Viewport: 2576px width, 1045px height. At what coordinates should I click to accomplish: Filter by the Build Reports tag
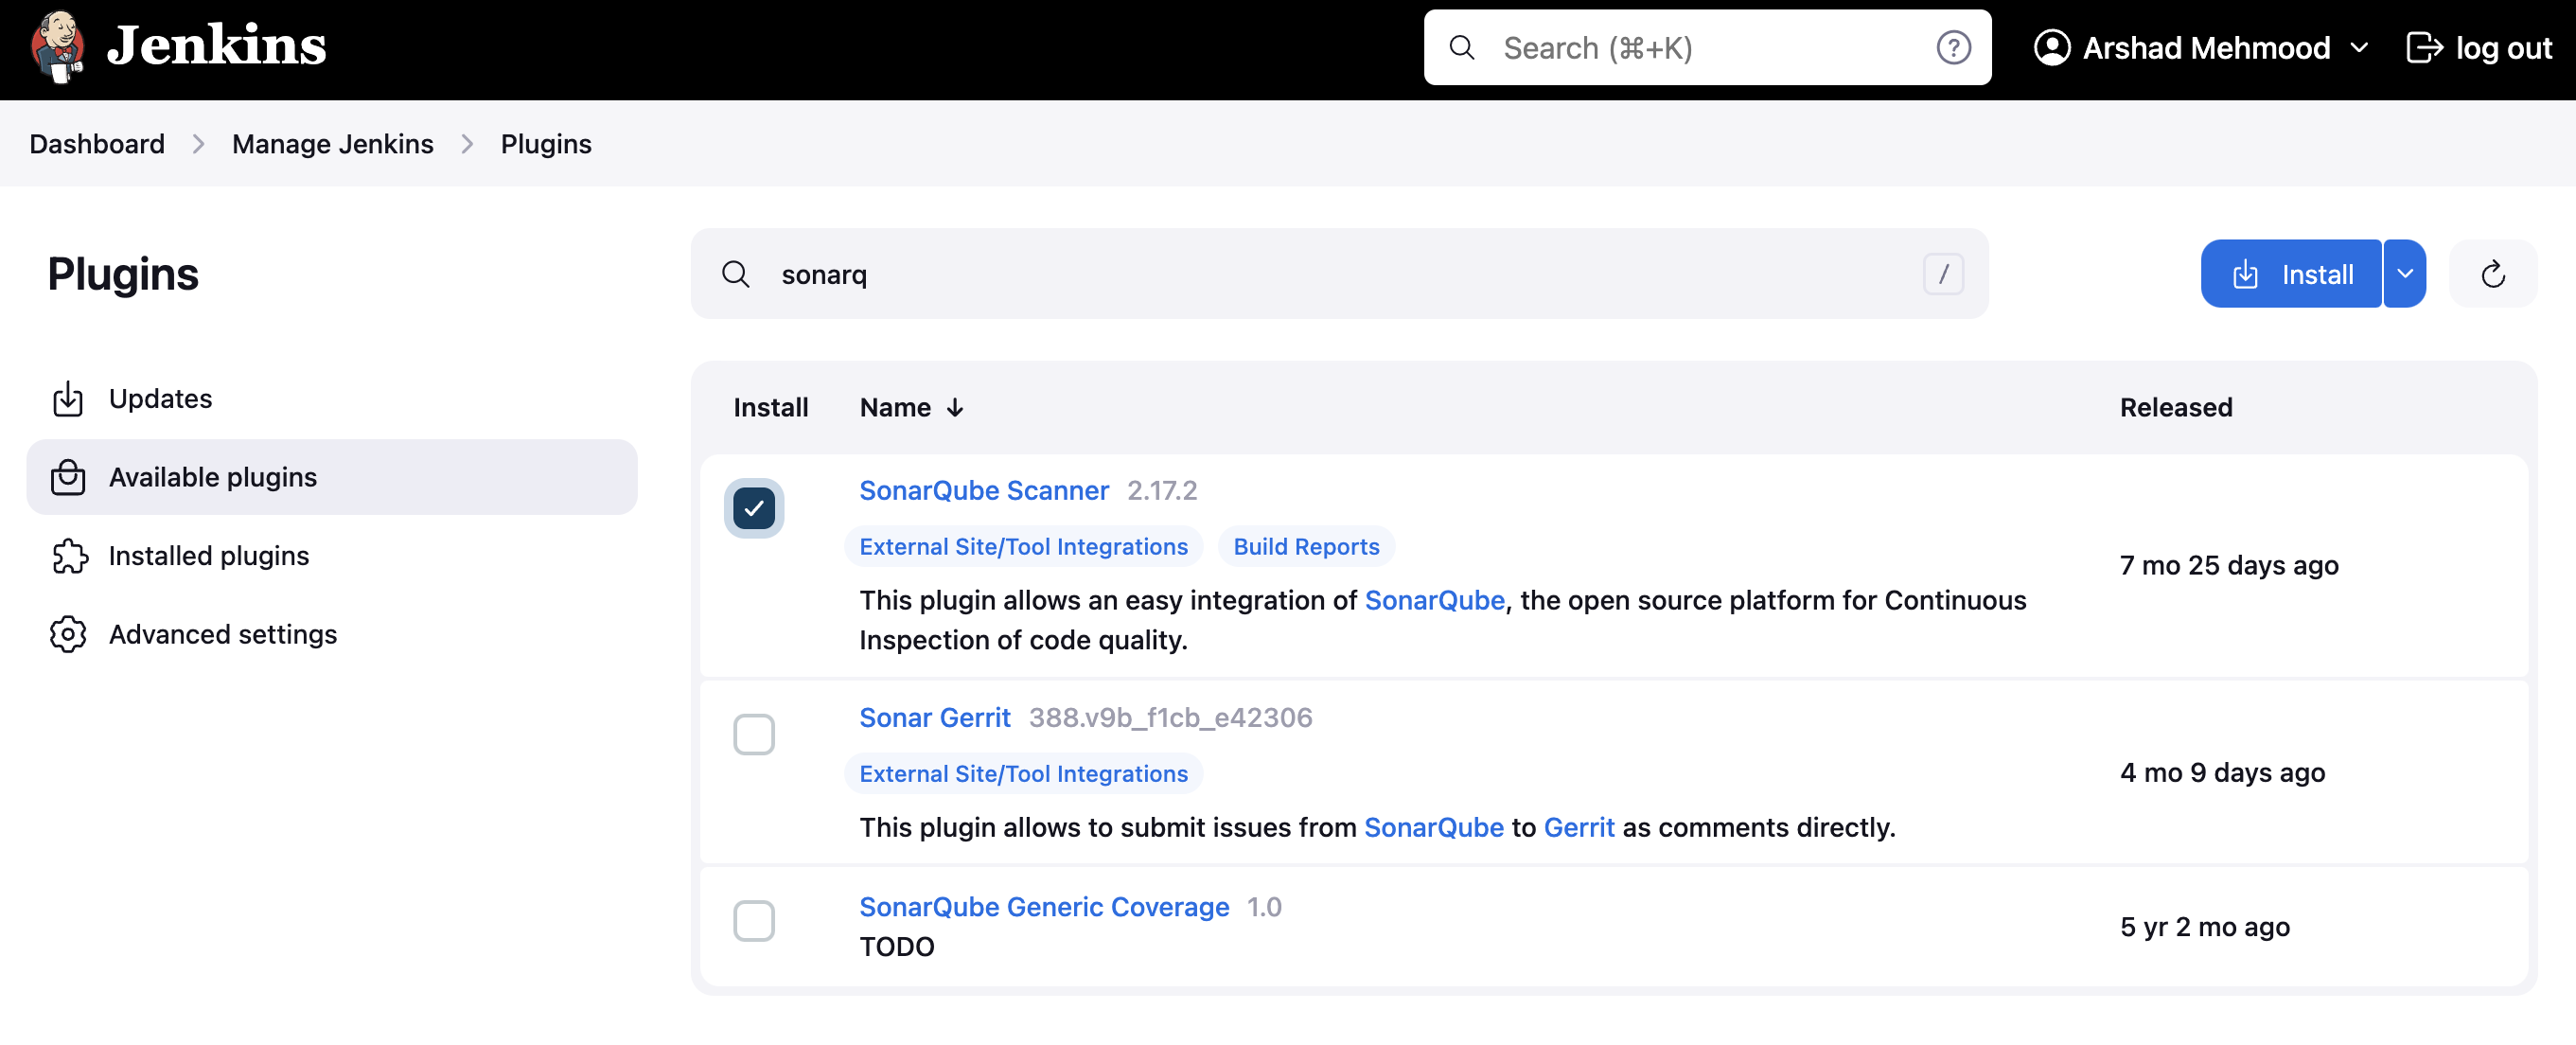click(x=1305, y=547)
